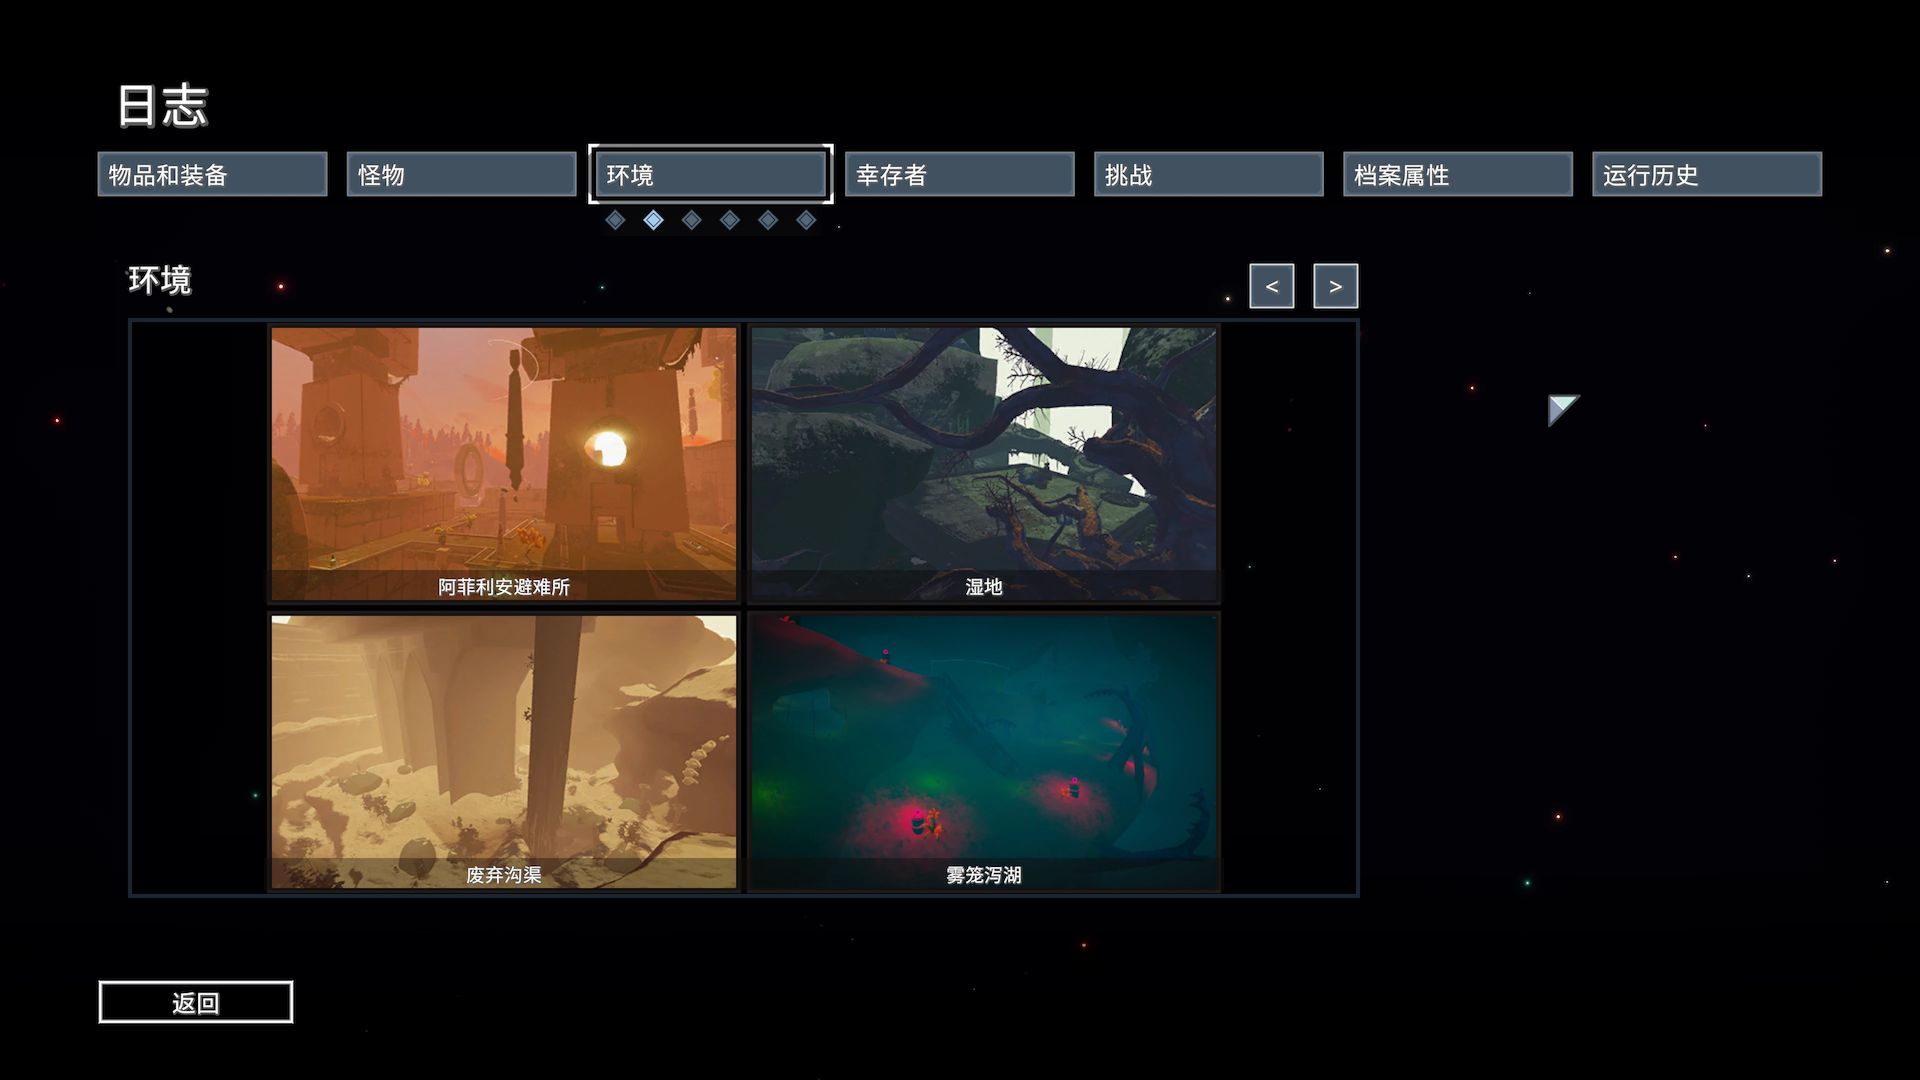The image size is (1920, 1080).
Task: Open the 幸存者 tab
Action: (959, 175)
